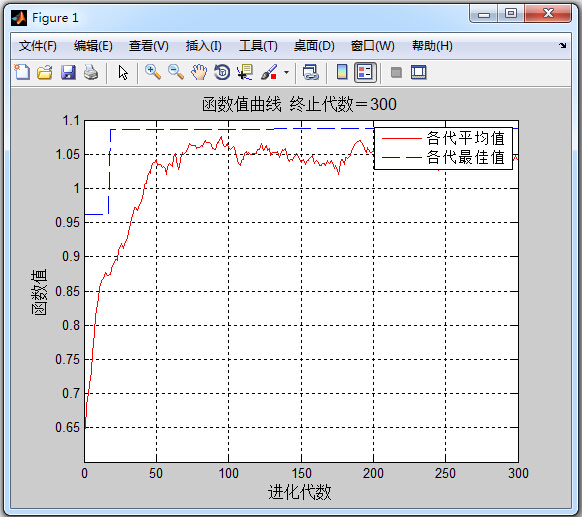Screen dimensions: 582x517
Task: Click the Link Plot icon
Action: [x=311, y=72]
